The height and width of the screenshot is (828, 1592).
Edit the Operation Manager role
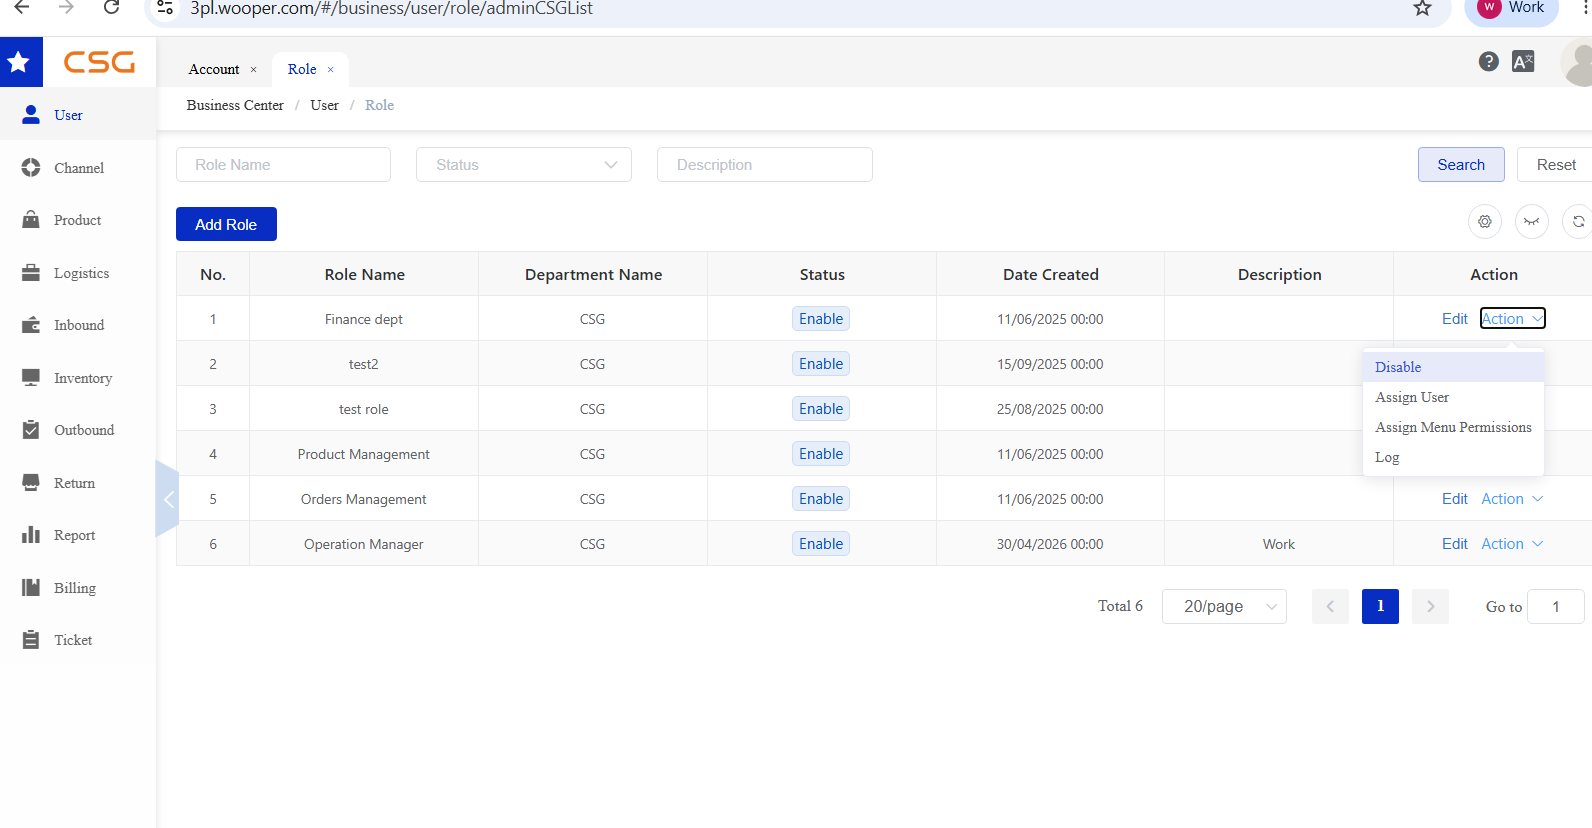(1455, 544)
